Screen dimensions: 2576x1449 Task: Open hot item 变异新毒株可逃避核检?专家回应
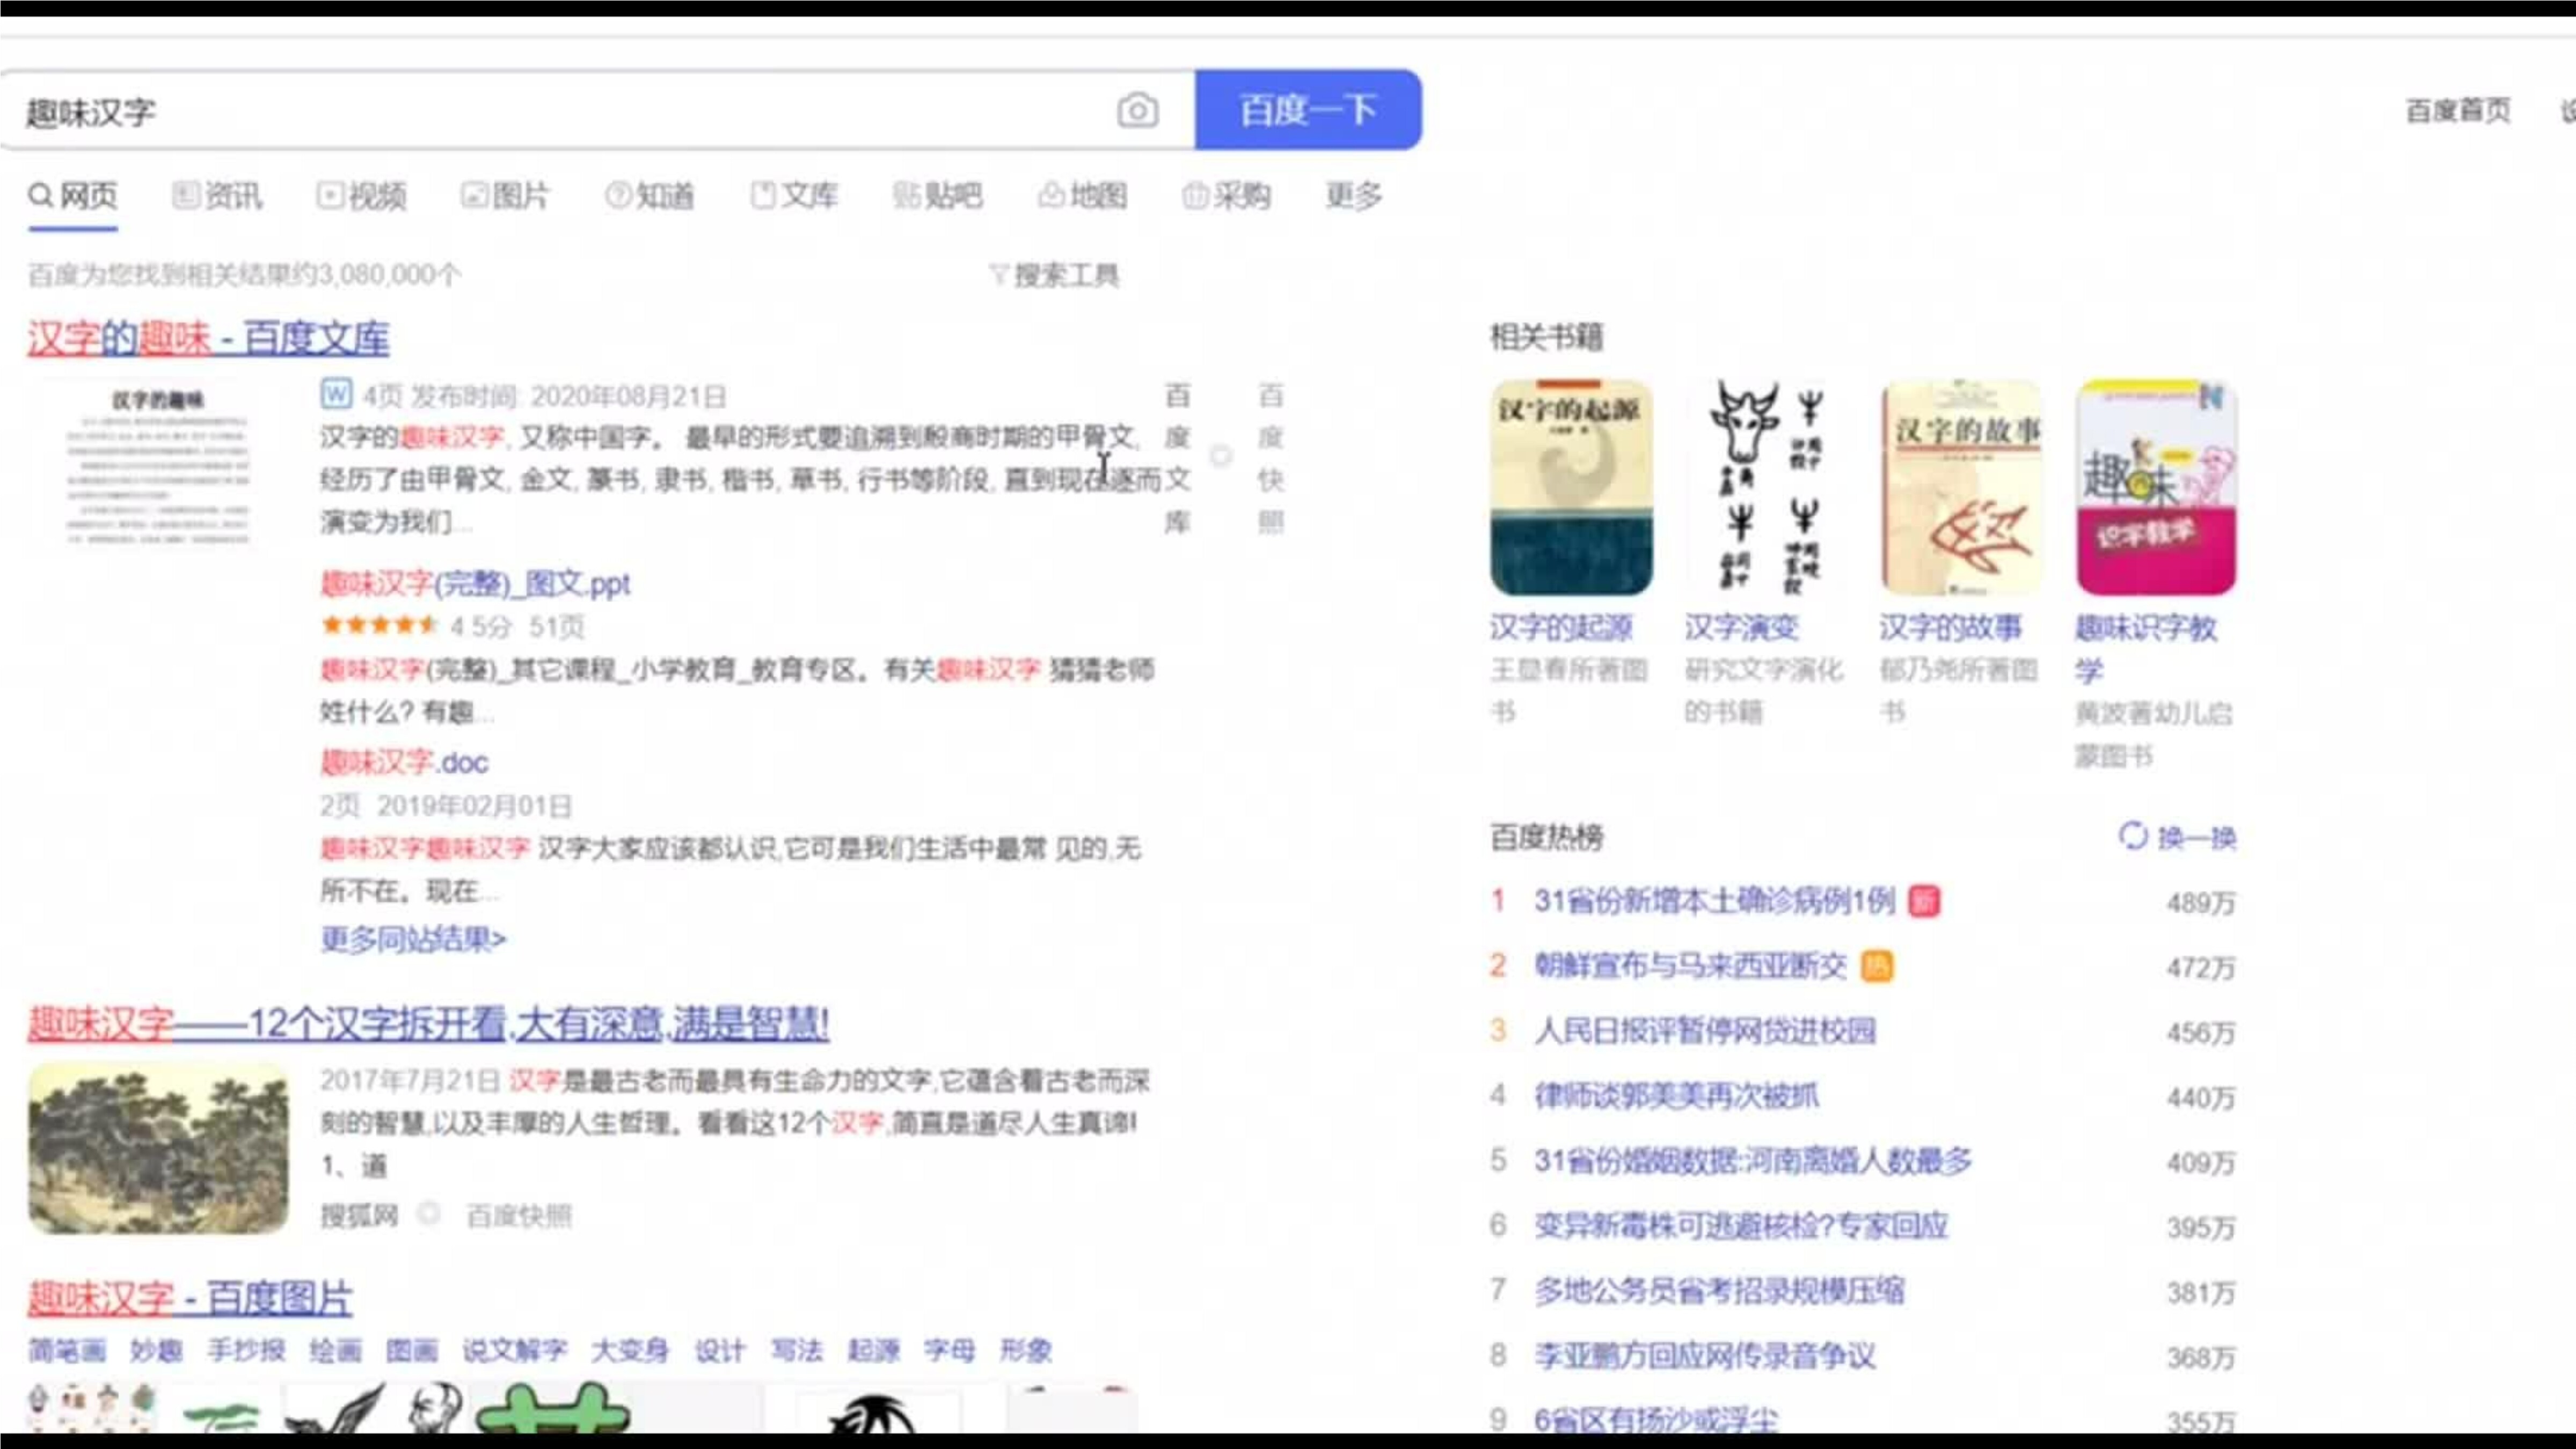1742,1226
